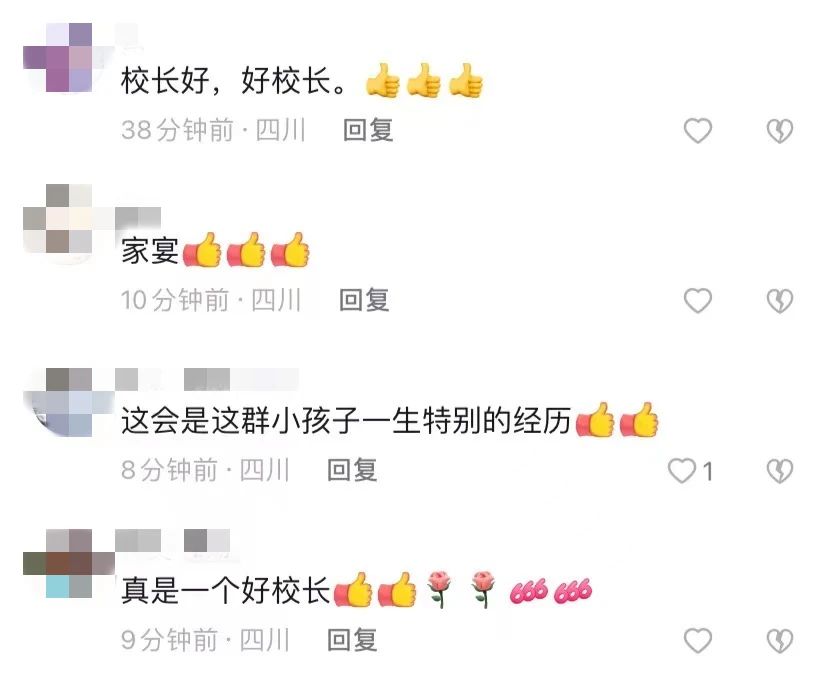
Task: Dislike the '这会是这群小孩子' comment
Action: coord(779,471)
